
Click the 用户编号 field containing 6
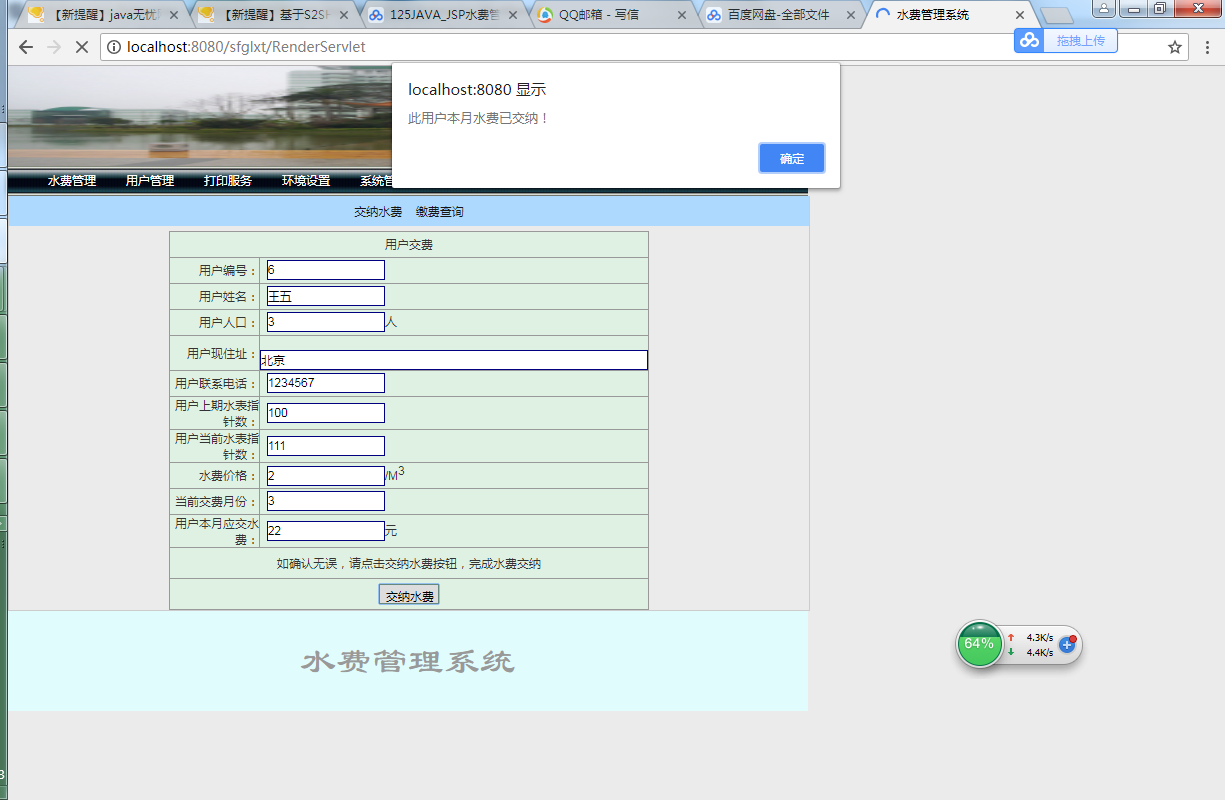(x=326, y=270)
